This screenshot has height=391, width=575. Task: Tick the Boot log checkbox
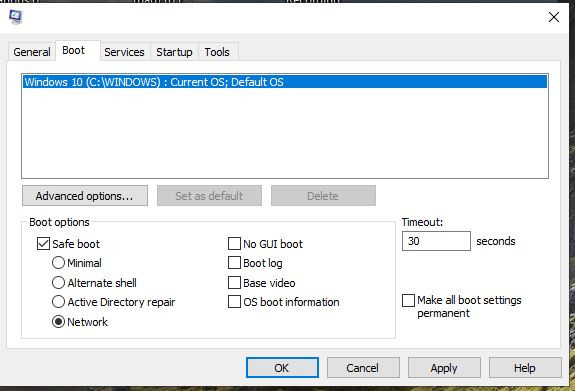point(234,263)
